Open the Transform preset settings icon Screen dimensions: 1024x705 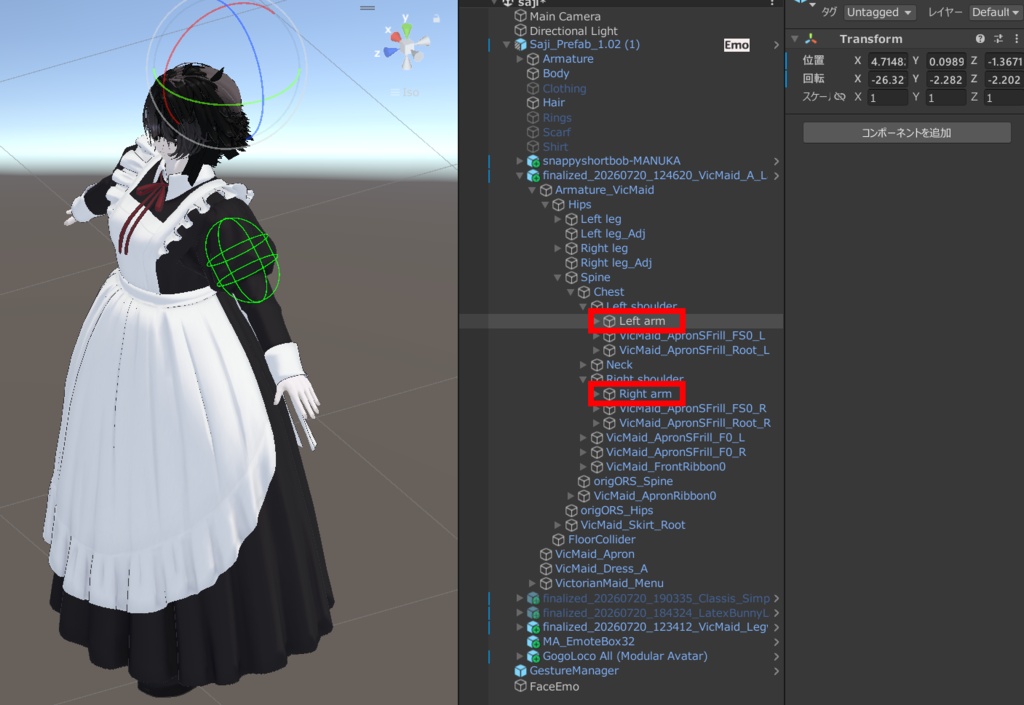pos(999,39)
